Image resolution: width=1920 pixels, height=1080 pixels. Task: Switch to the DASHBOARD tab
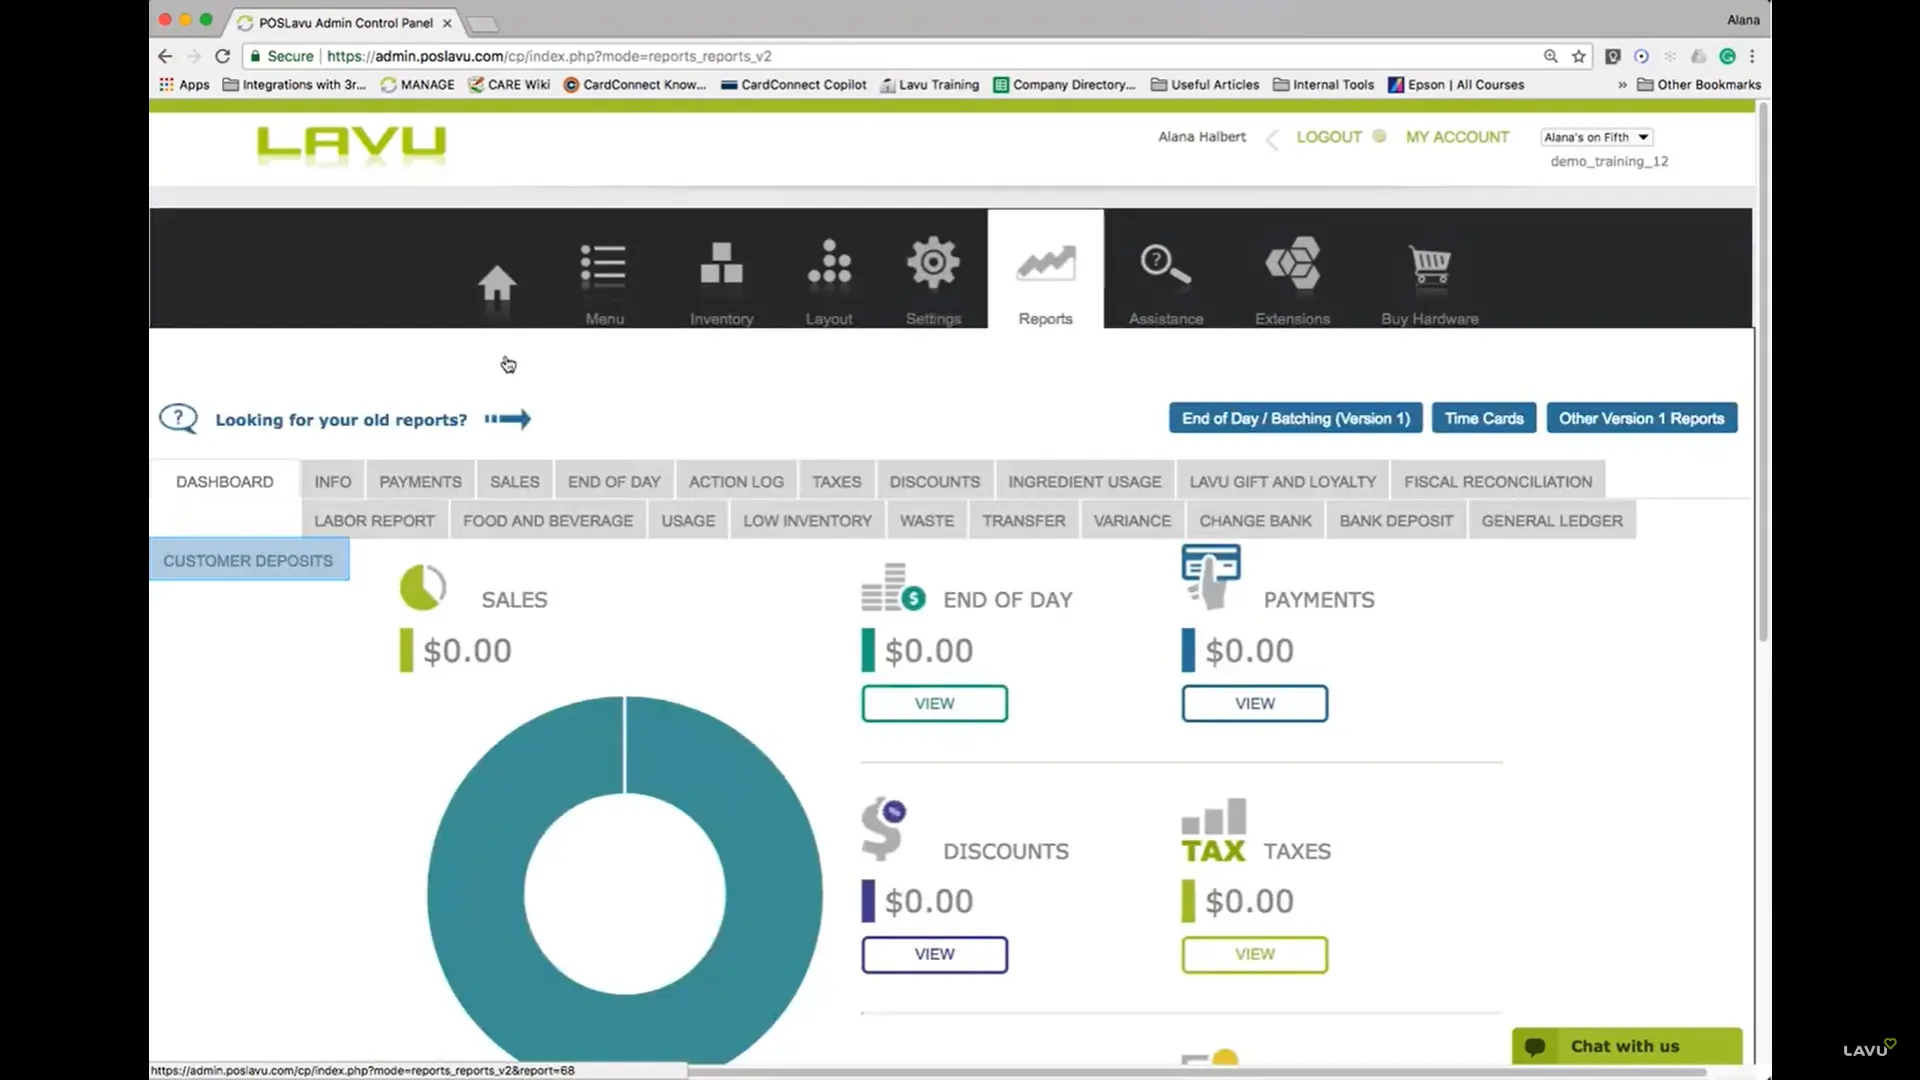(x=225, y=481)
